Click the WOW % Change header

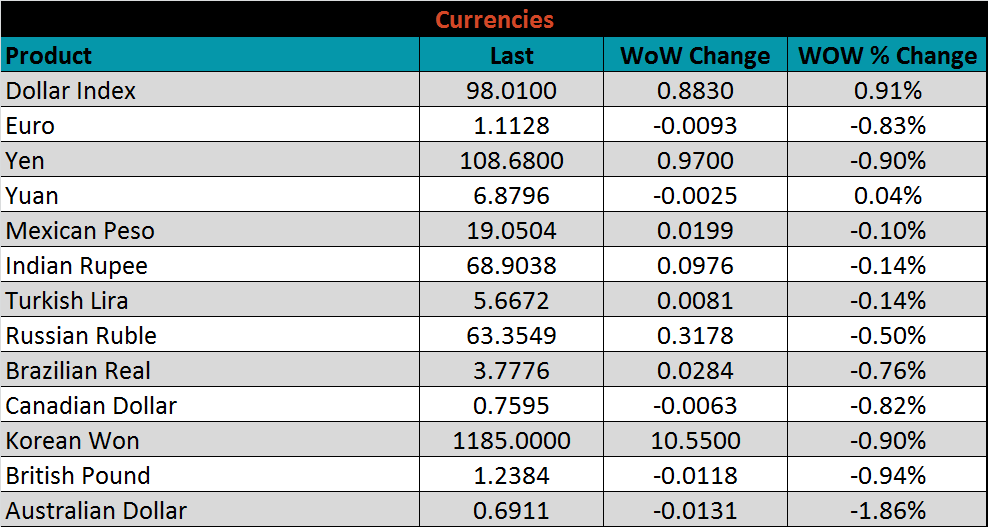click(887, 56)
